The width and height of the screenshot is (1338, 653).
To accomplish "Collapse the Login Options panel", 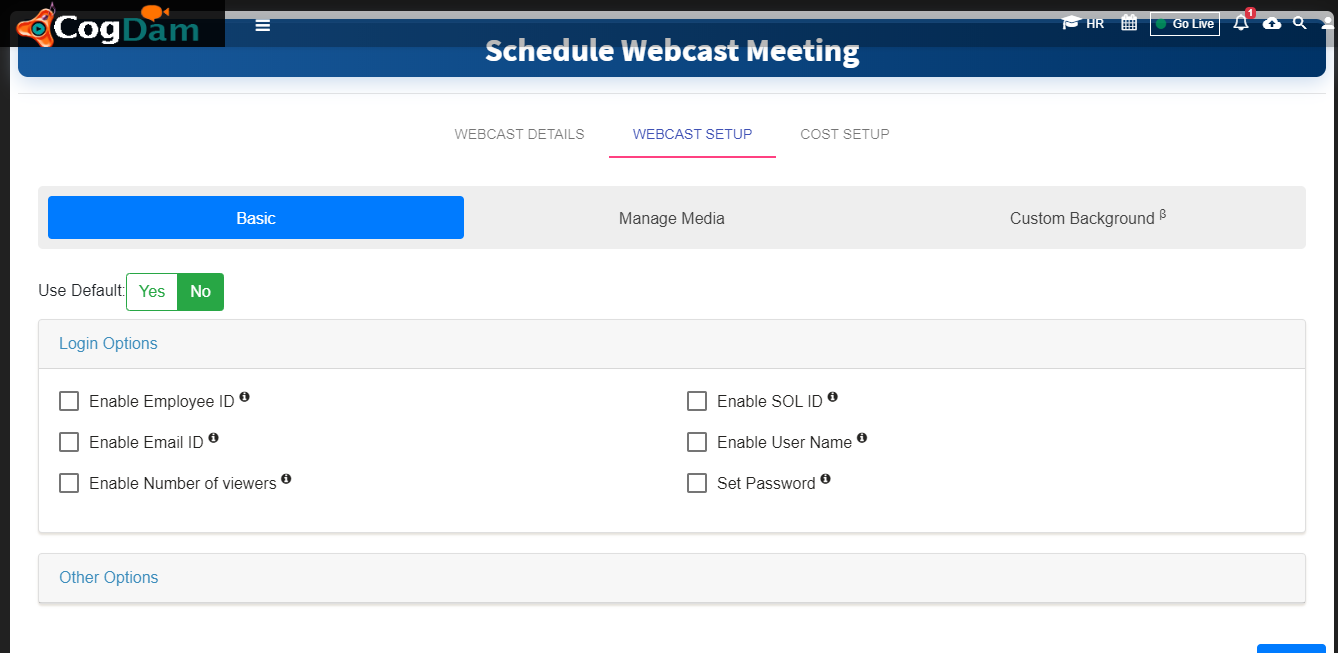I will click(108, 343).
